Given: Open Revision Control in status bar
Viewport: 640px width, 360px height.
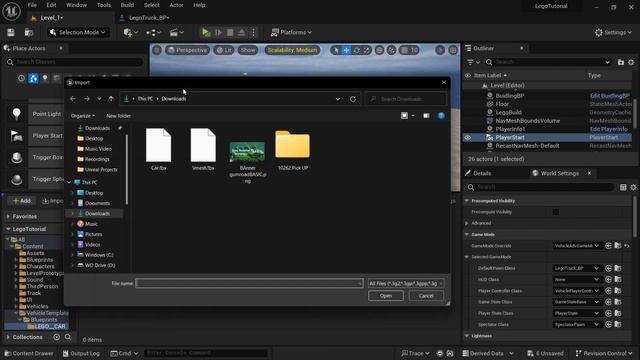Looking at the screenshot, I should pyautogui.click(x=603, y=353).
